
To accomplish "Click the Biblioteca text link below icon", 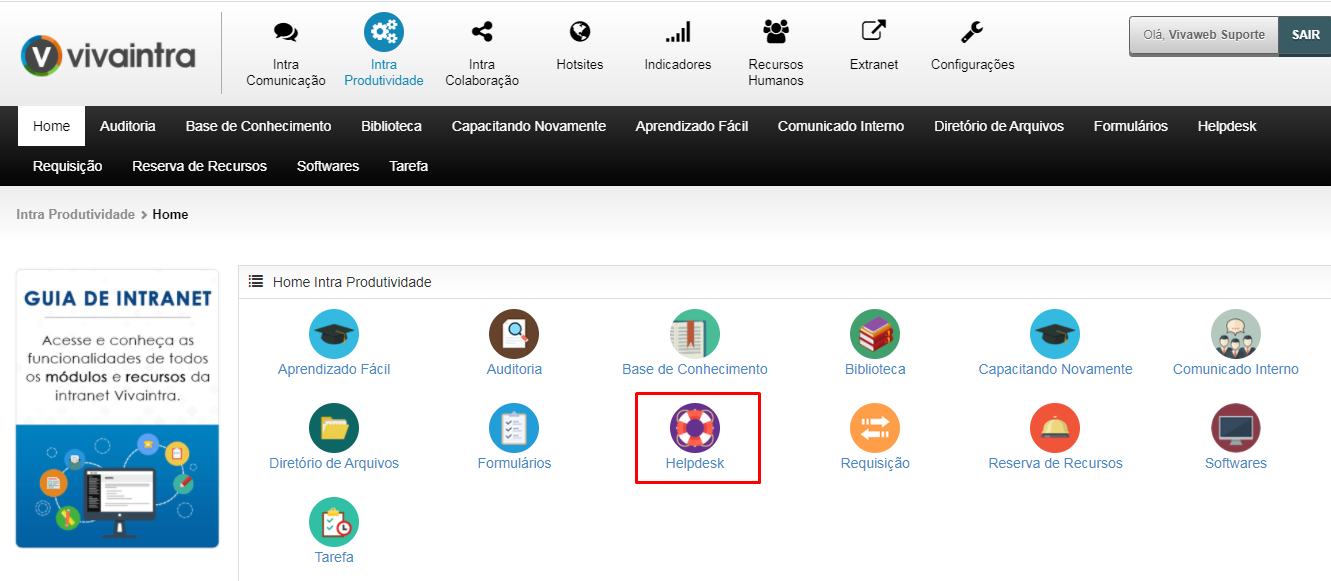I will [875, 369].
